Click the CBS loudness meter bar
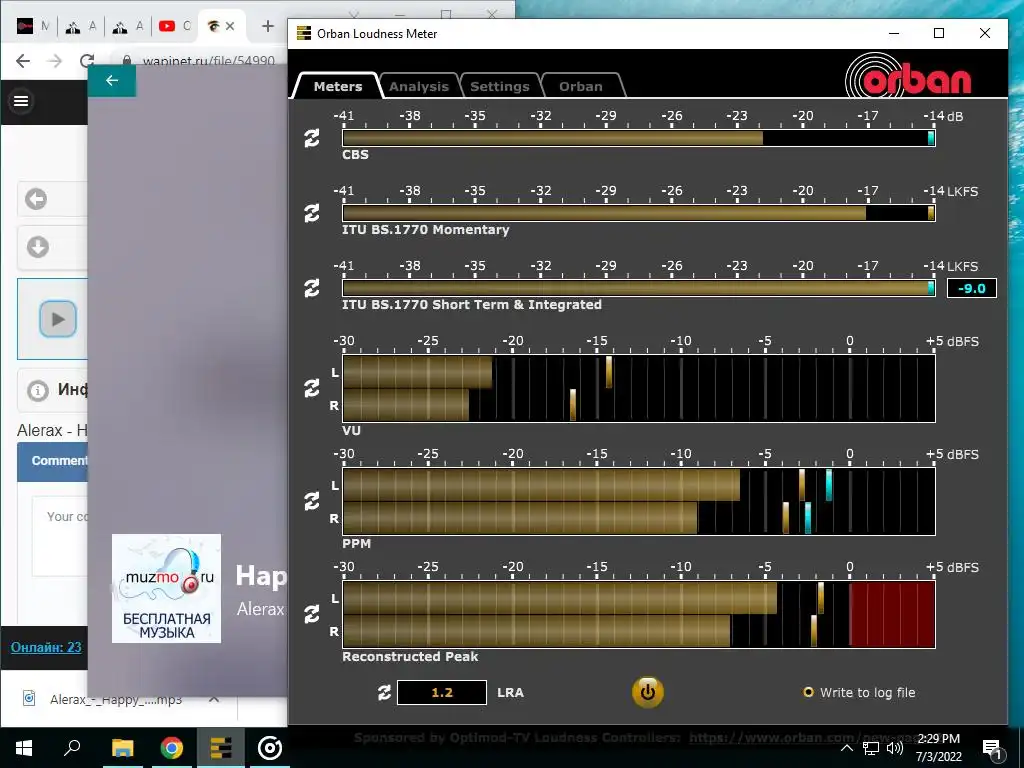1024x768 pixels. 639,138
